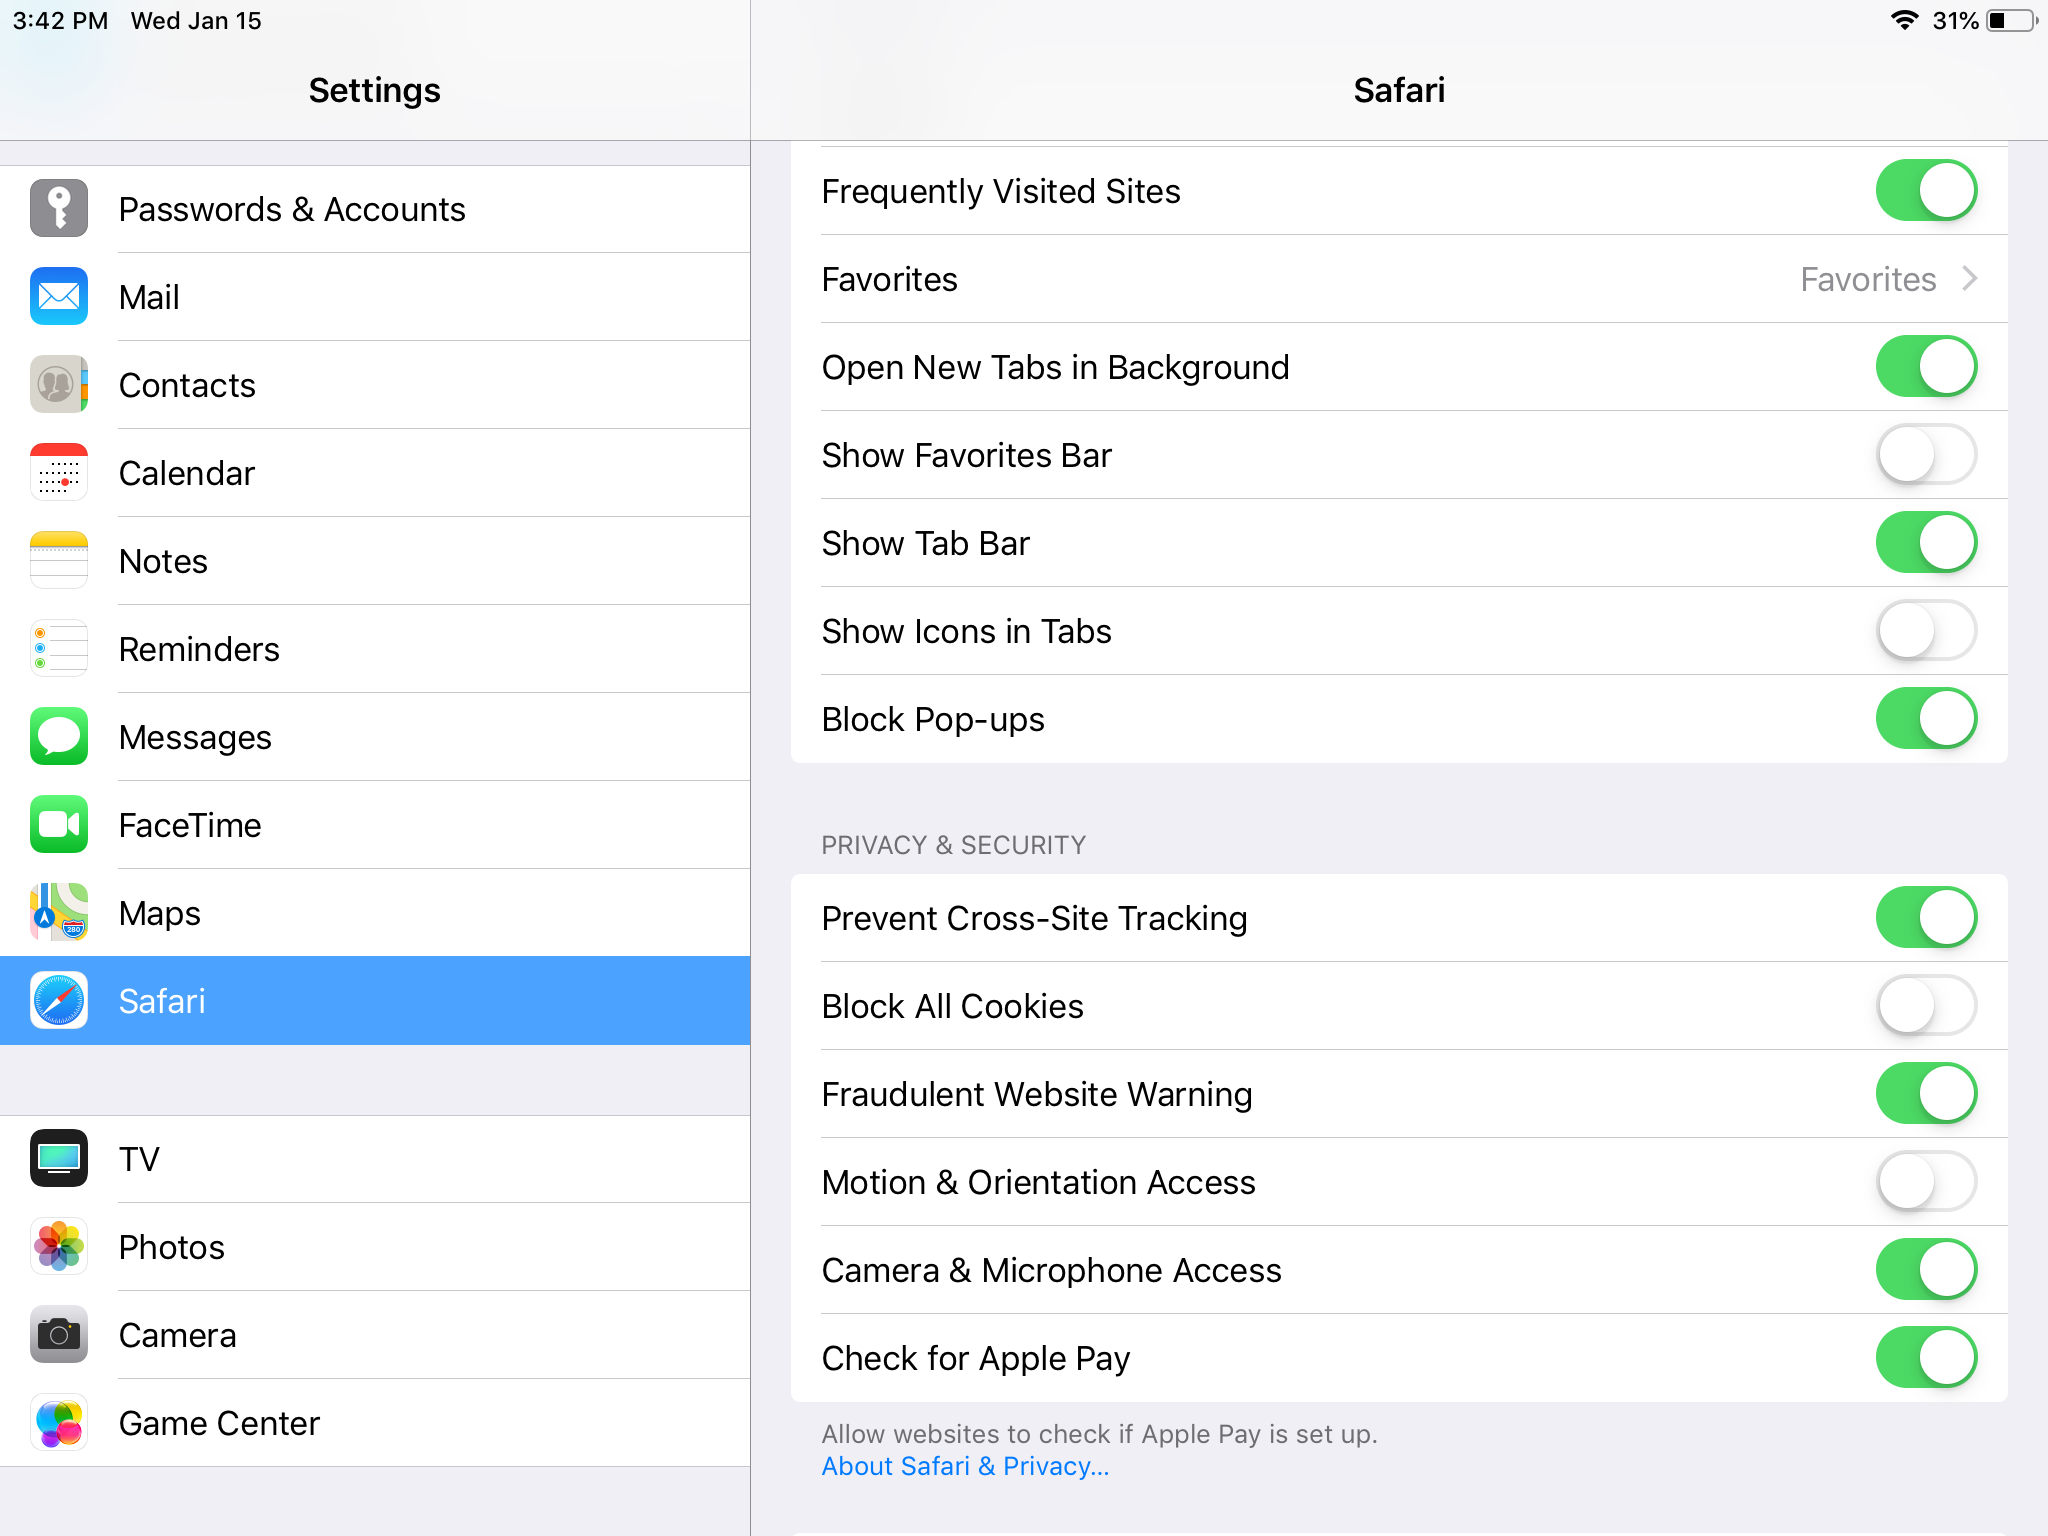This screenshot has width=2048, height=1536.
Task: Disable Prevent Cross-Site Tracking toggle
Action: coord(1925,918)
